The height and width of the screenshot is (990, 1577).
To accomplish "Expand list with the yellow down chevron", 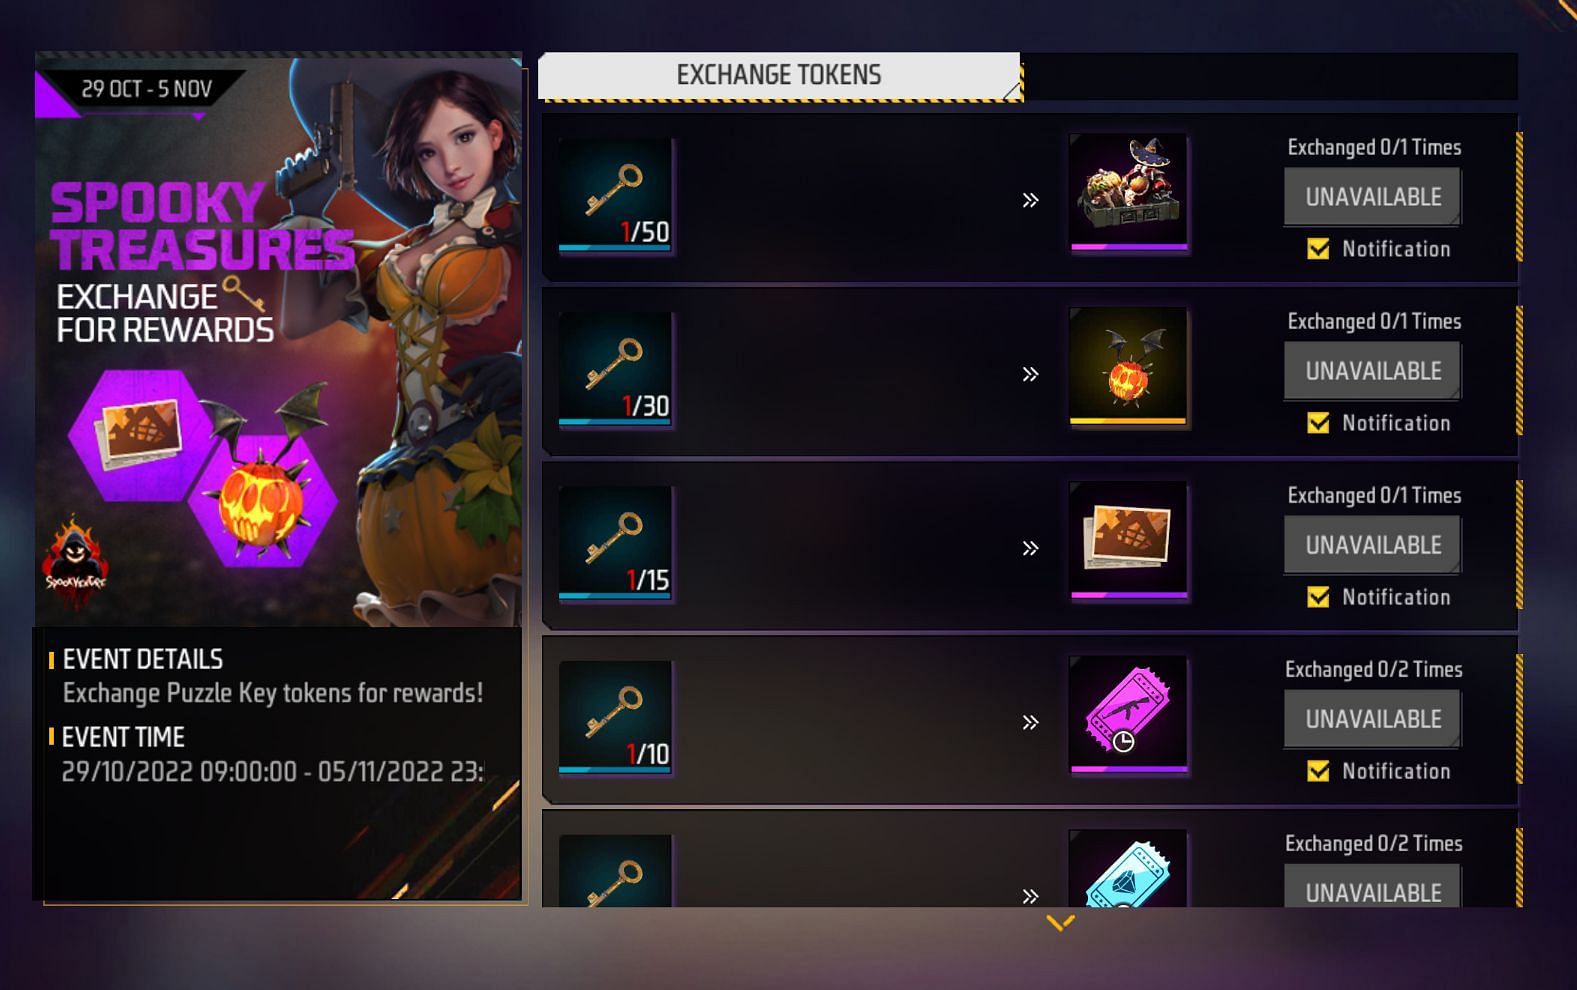I will click(x=1060, y=922).
